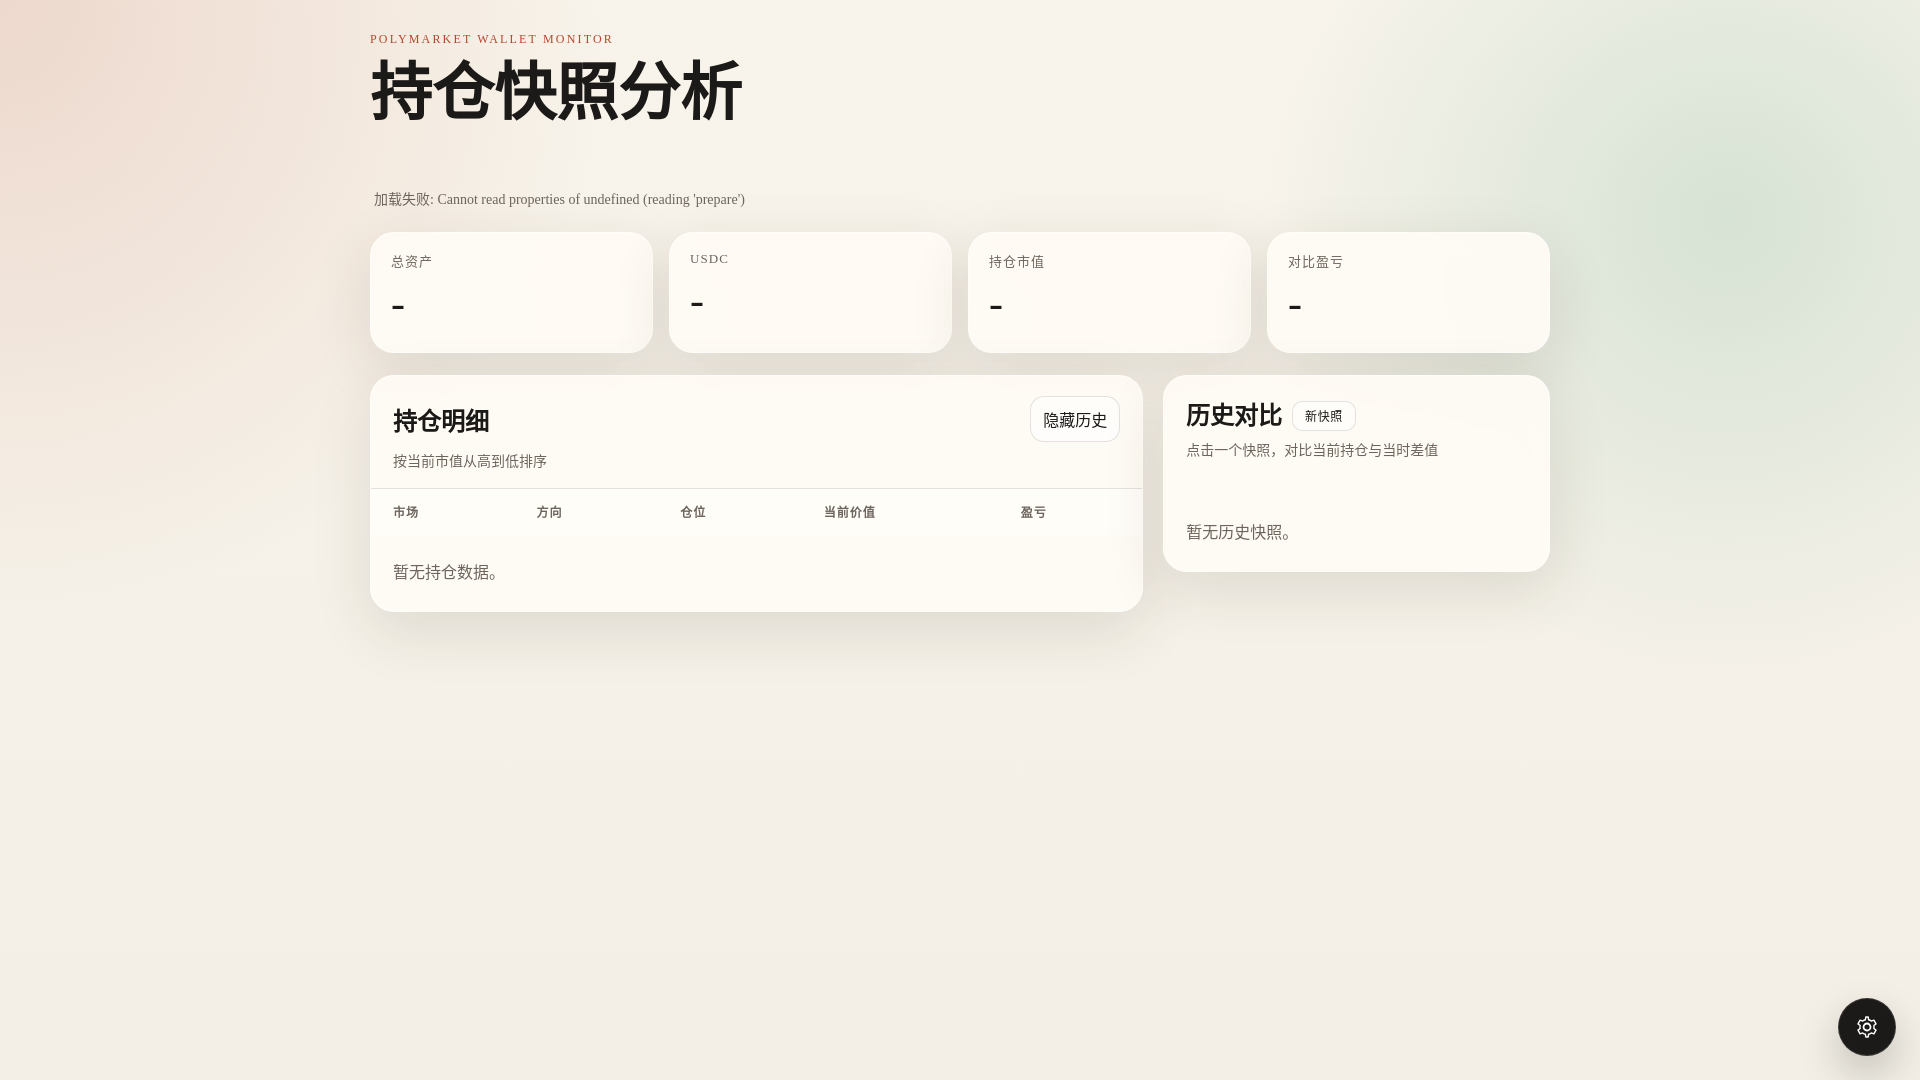Screen dimensions: 1920x1080
Task: Select the 对比盈亏 summary card
Action: (1408, 292)
